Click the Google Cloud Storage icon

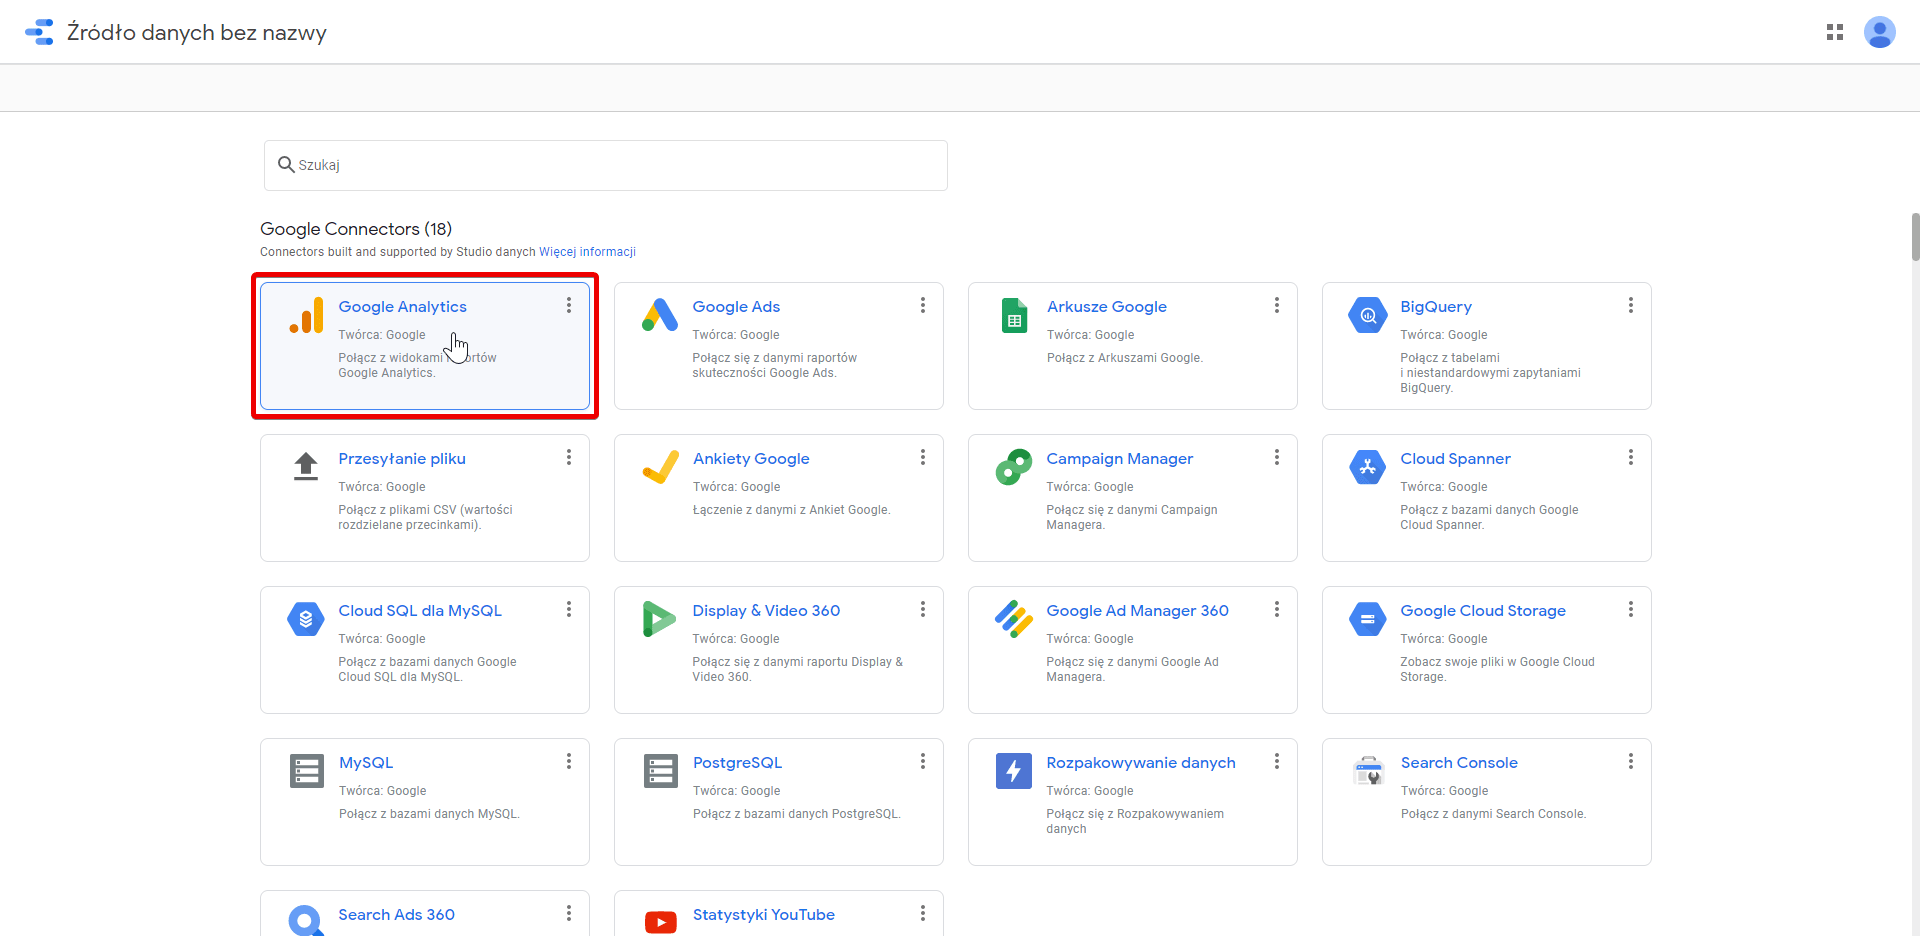click(x=1368, y=619)
